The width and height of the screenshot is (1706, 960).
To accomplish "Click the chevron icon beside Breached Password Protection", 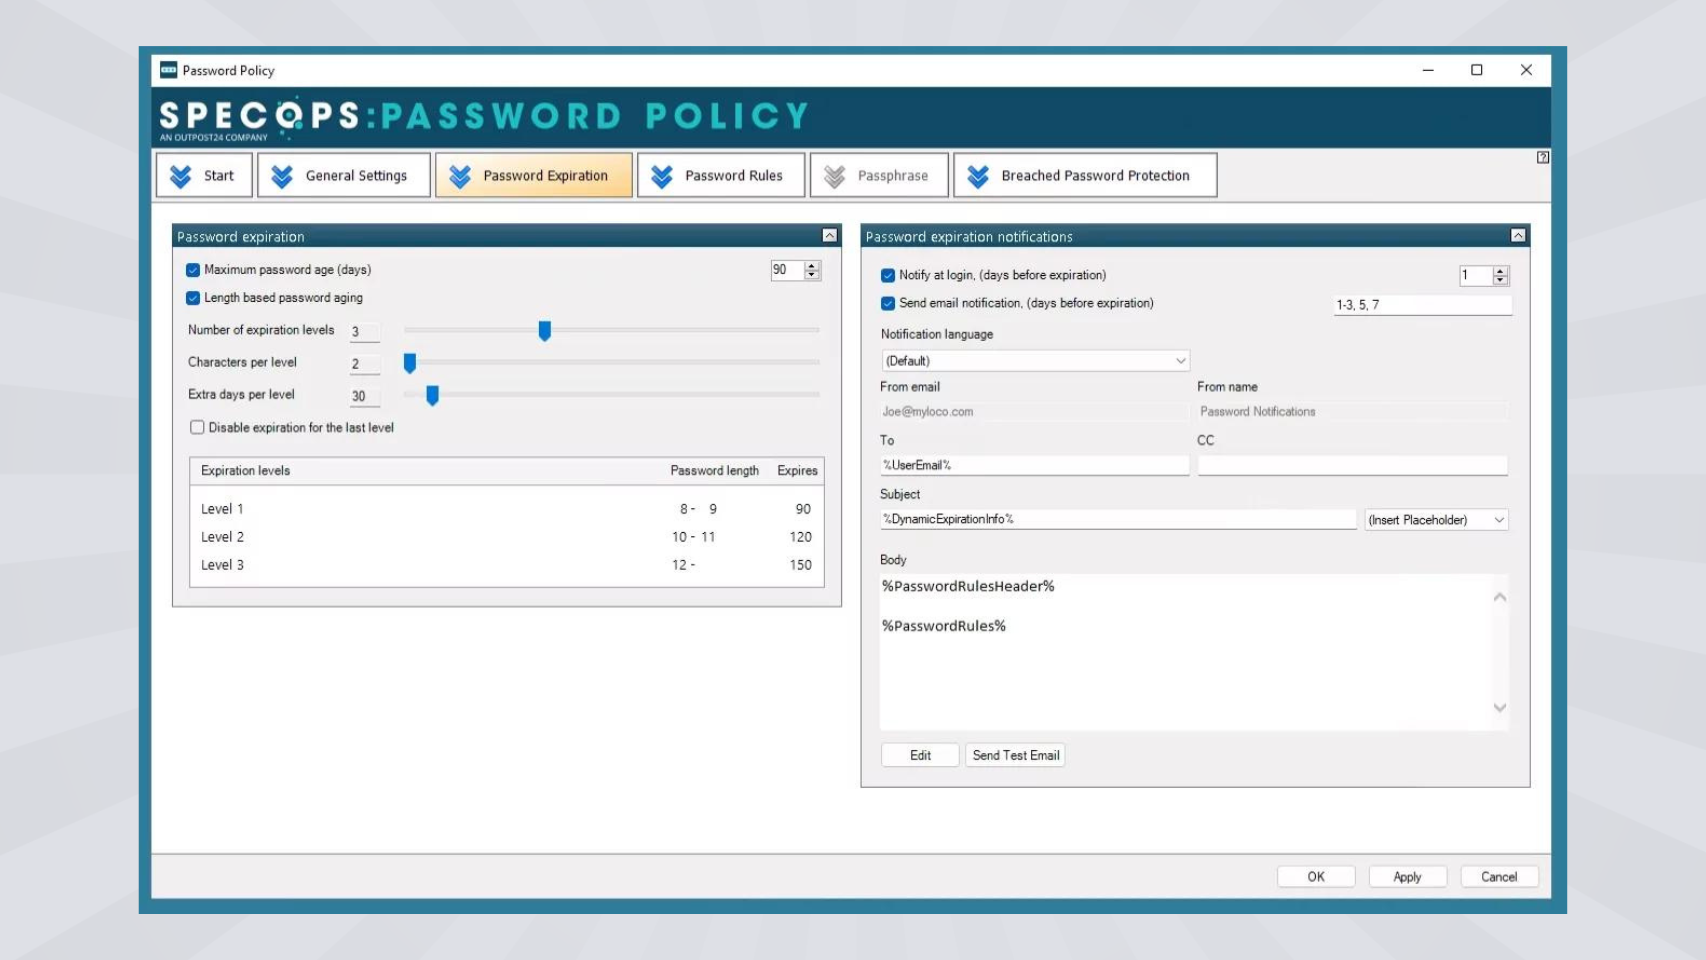I will pos(975,175).
